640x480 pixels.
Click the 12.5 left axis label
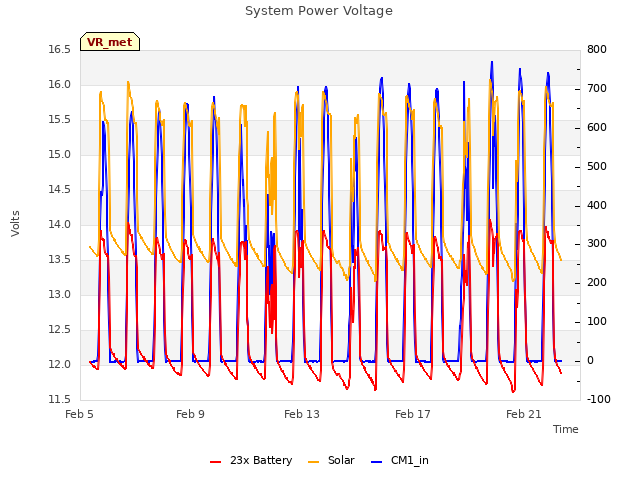click(60, 329)
